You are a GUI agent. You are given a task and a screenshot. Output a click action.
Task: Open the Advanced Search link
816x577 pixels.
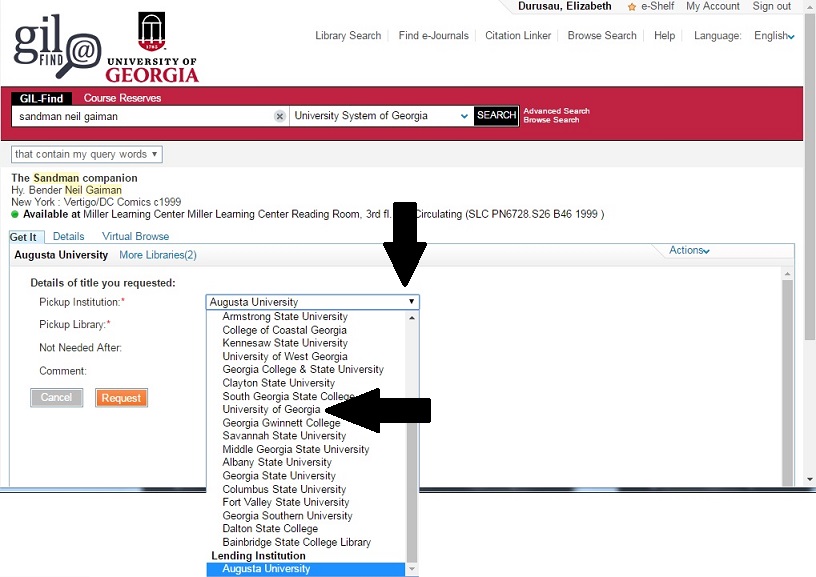click(556, 111)
